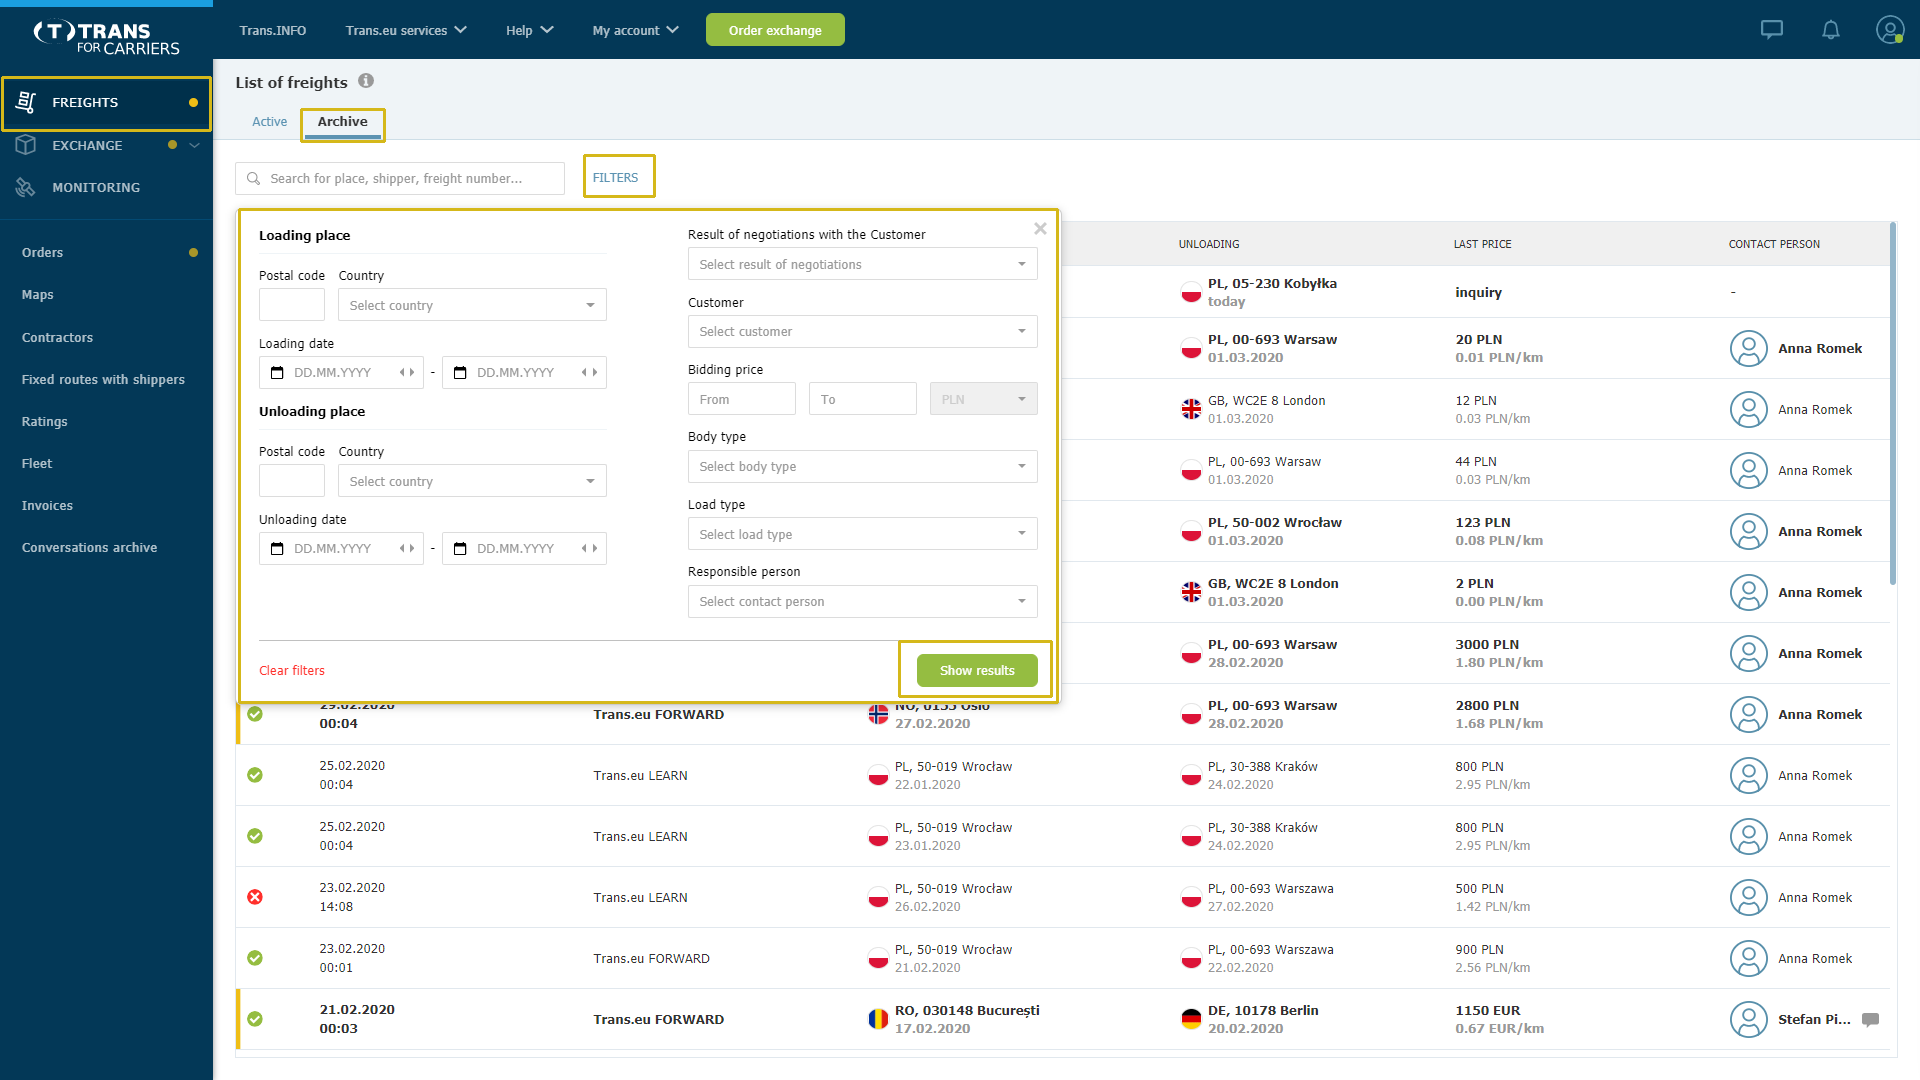Click the UK flag next to GB, WC2E 8 London 12 PLN row
The image size is (1920, 1080).
coord(1191,409)
